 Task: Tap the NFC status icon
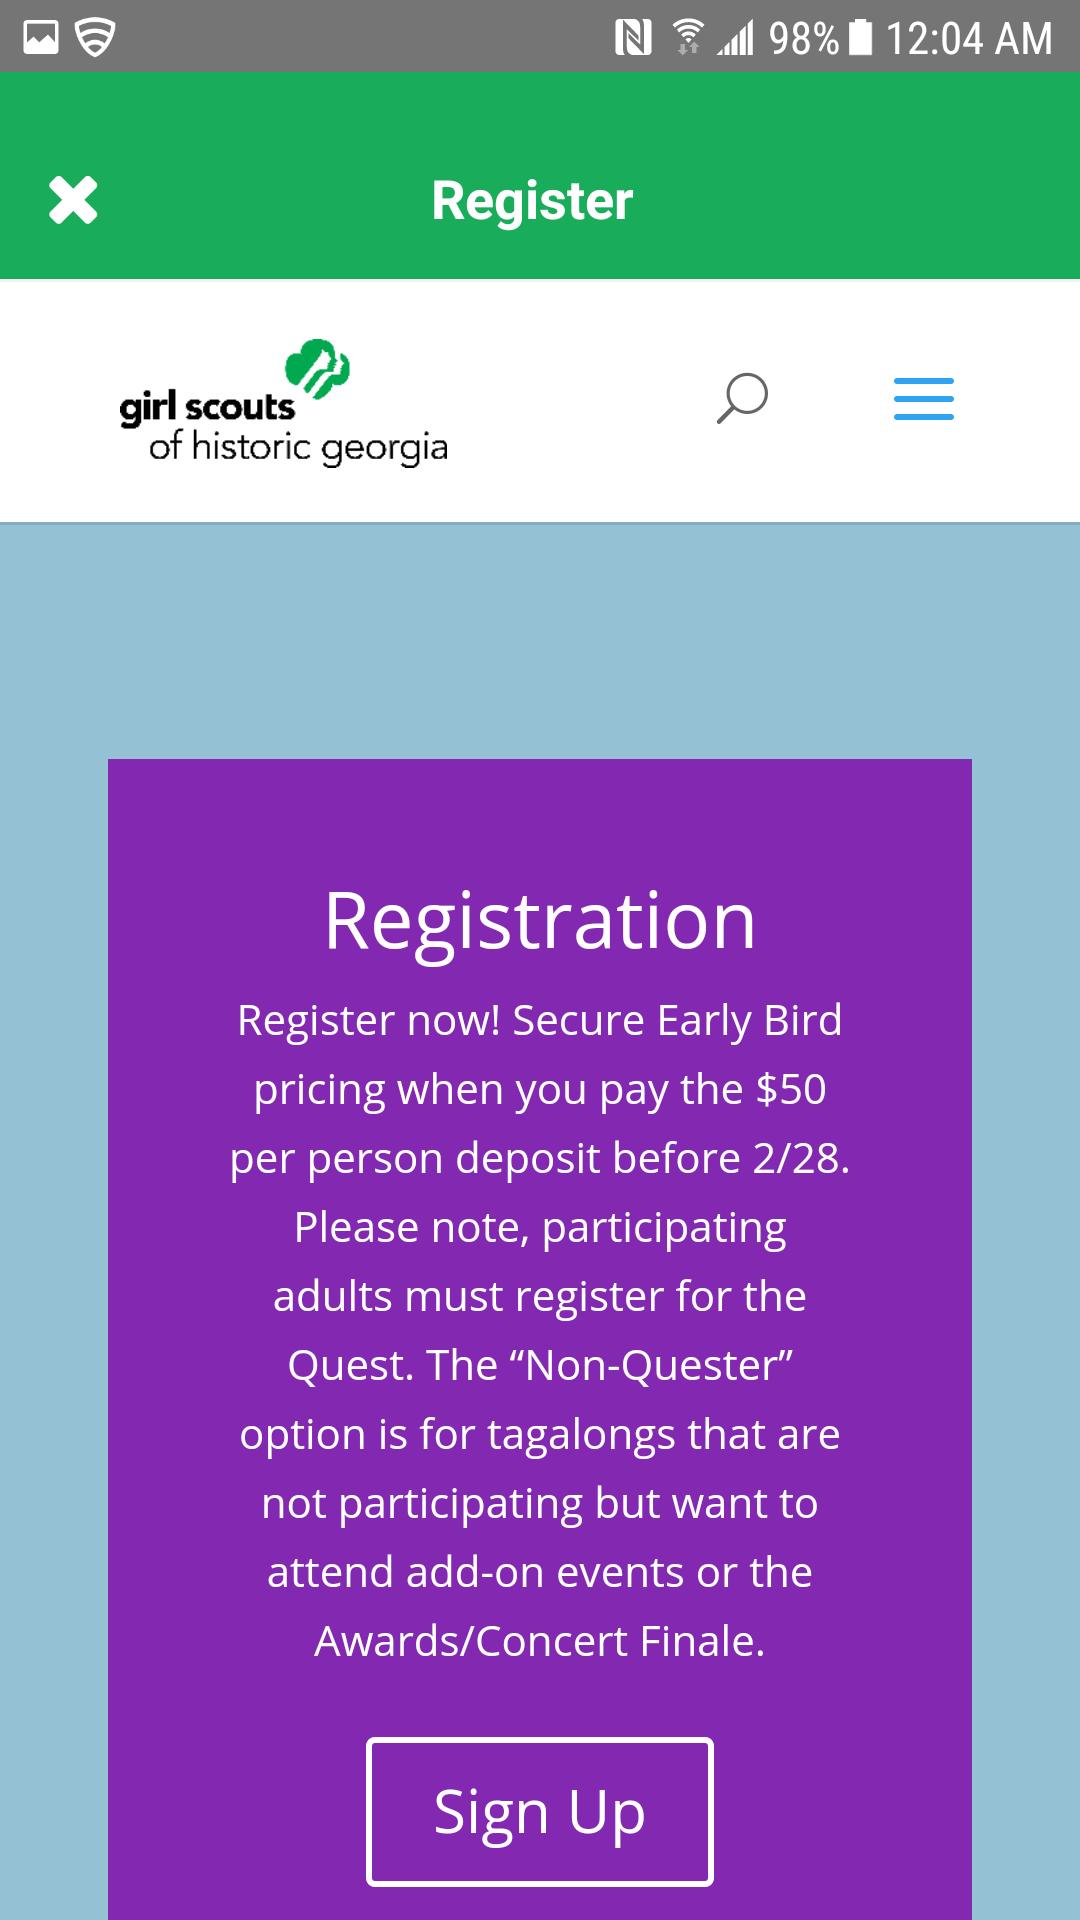tap(632, 38)
